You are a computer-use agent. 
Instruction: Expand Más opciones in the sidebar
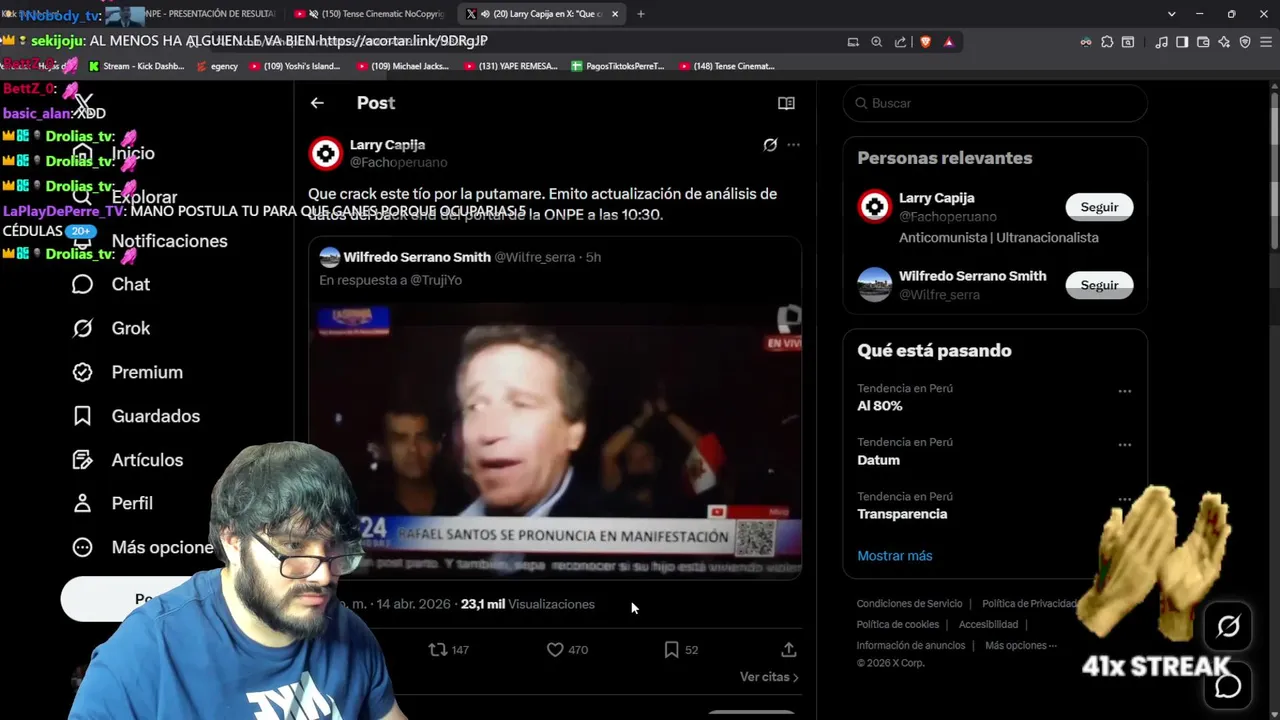point(142,547)
